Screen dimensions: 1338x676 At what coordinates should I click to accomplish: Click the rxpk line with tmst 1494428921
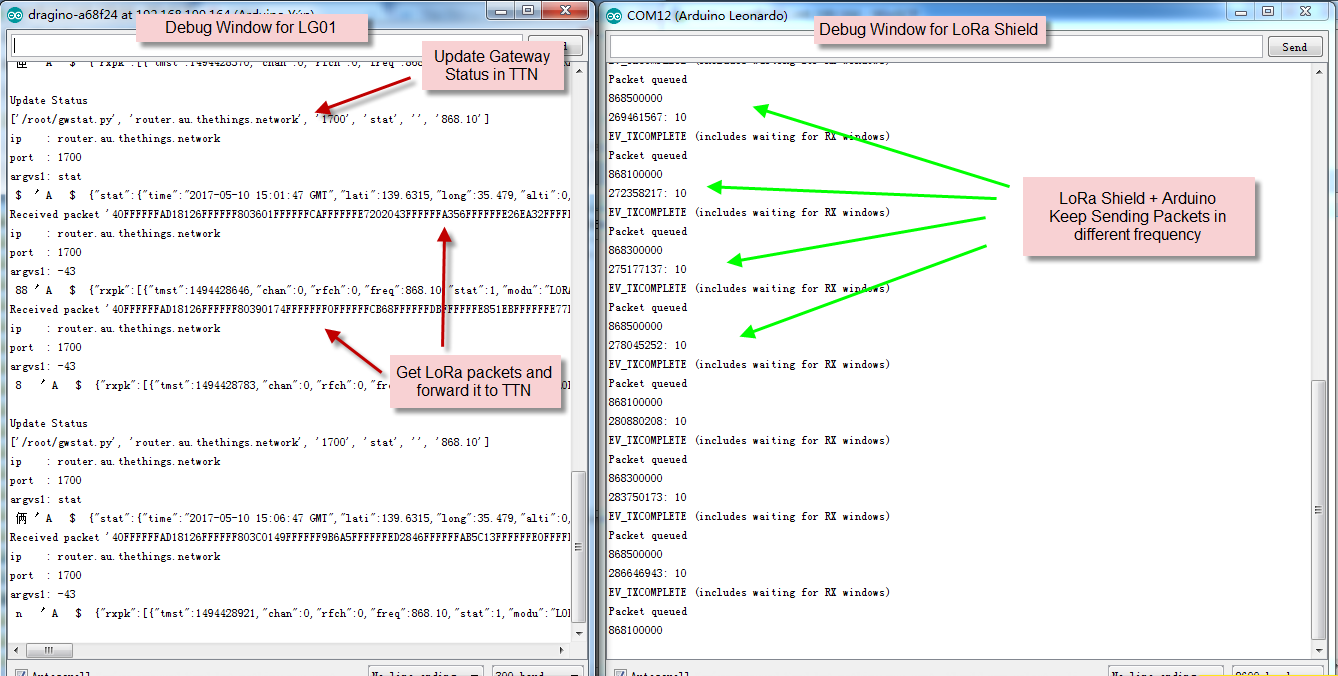(290, 613)
